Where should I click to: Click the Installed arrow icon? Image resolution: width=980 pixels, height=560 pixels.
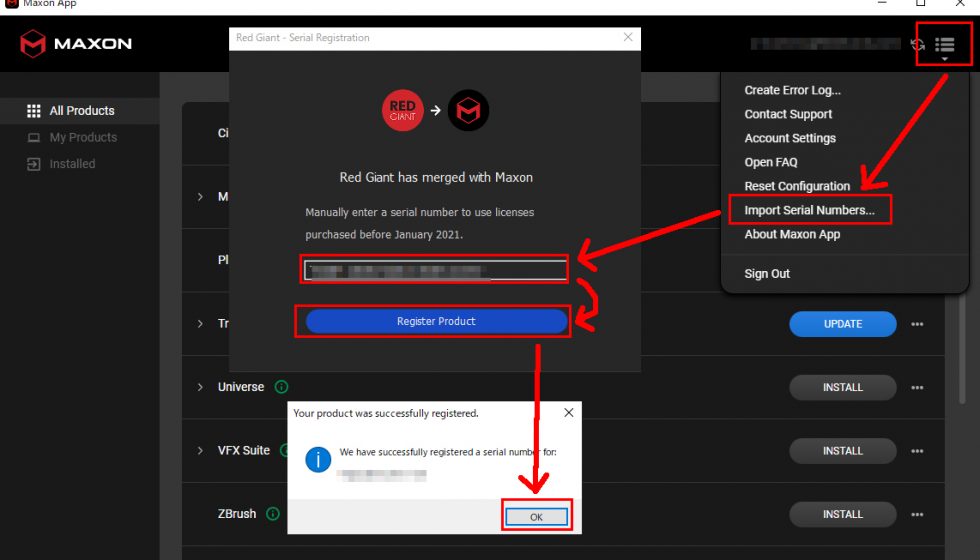(34, 164)
